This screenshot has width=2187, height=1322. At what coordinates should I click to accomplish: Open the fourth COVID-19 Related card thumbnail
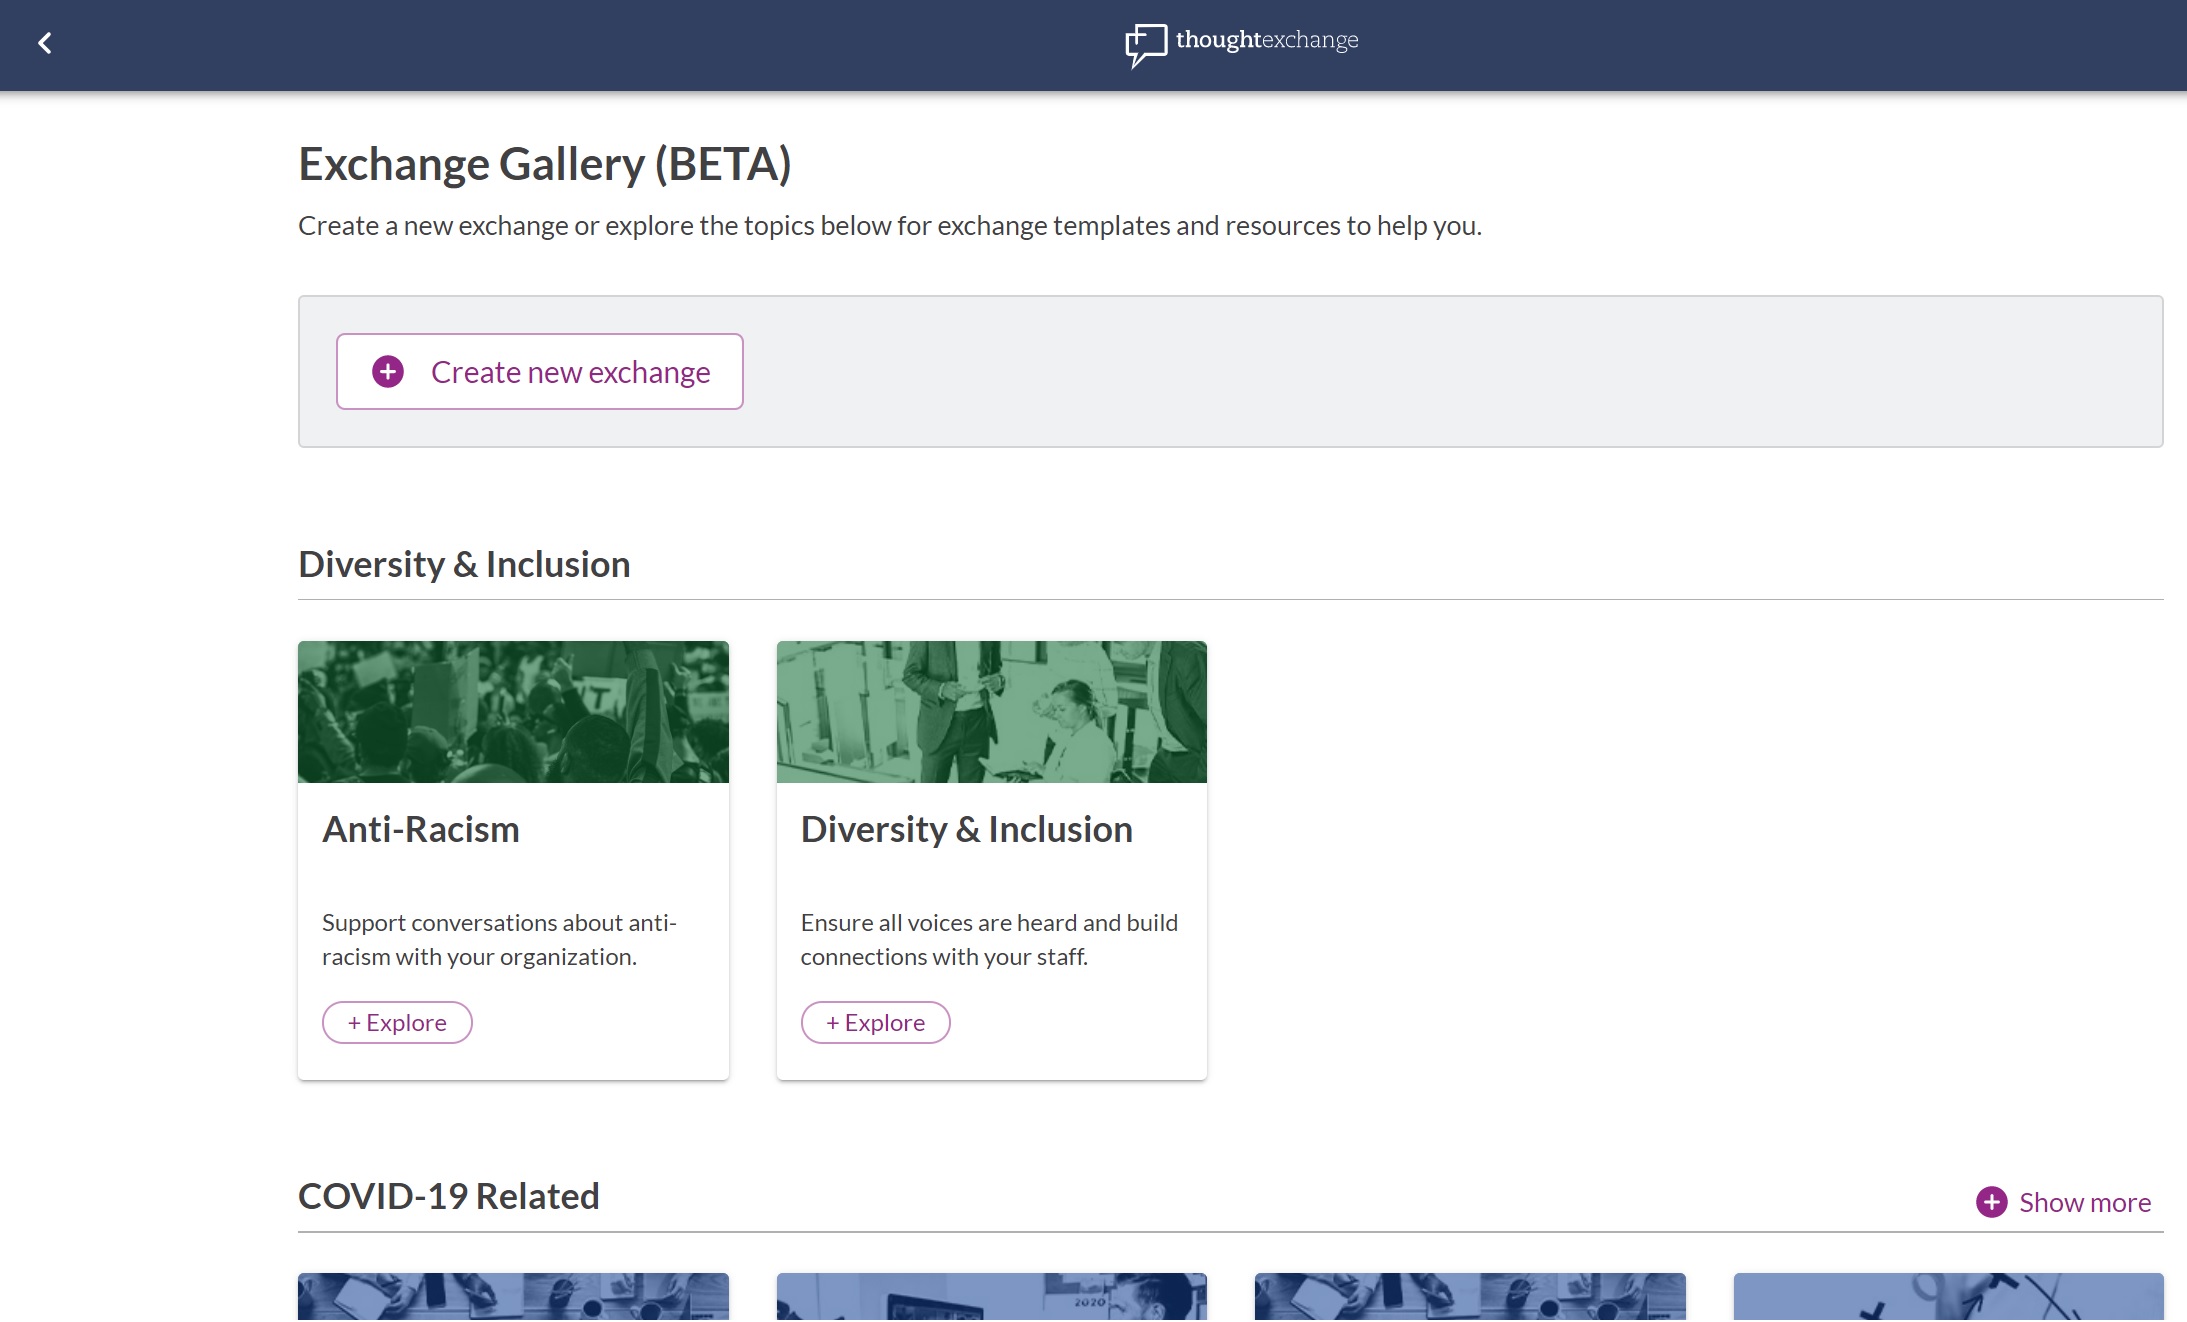point(1948,1297)
